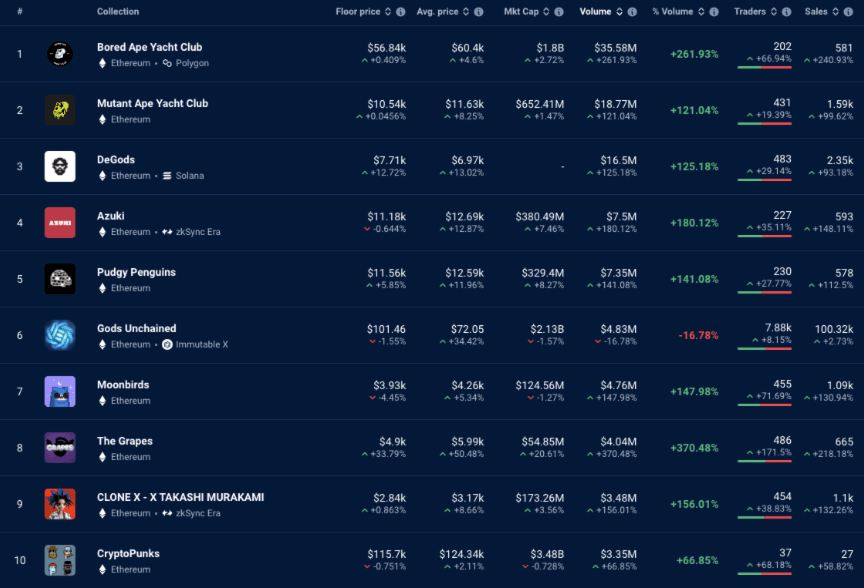This screenshot has height=588, width=864.
Task: Click the Bored Ape traders ratio bar
Action: (764, 68)
